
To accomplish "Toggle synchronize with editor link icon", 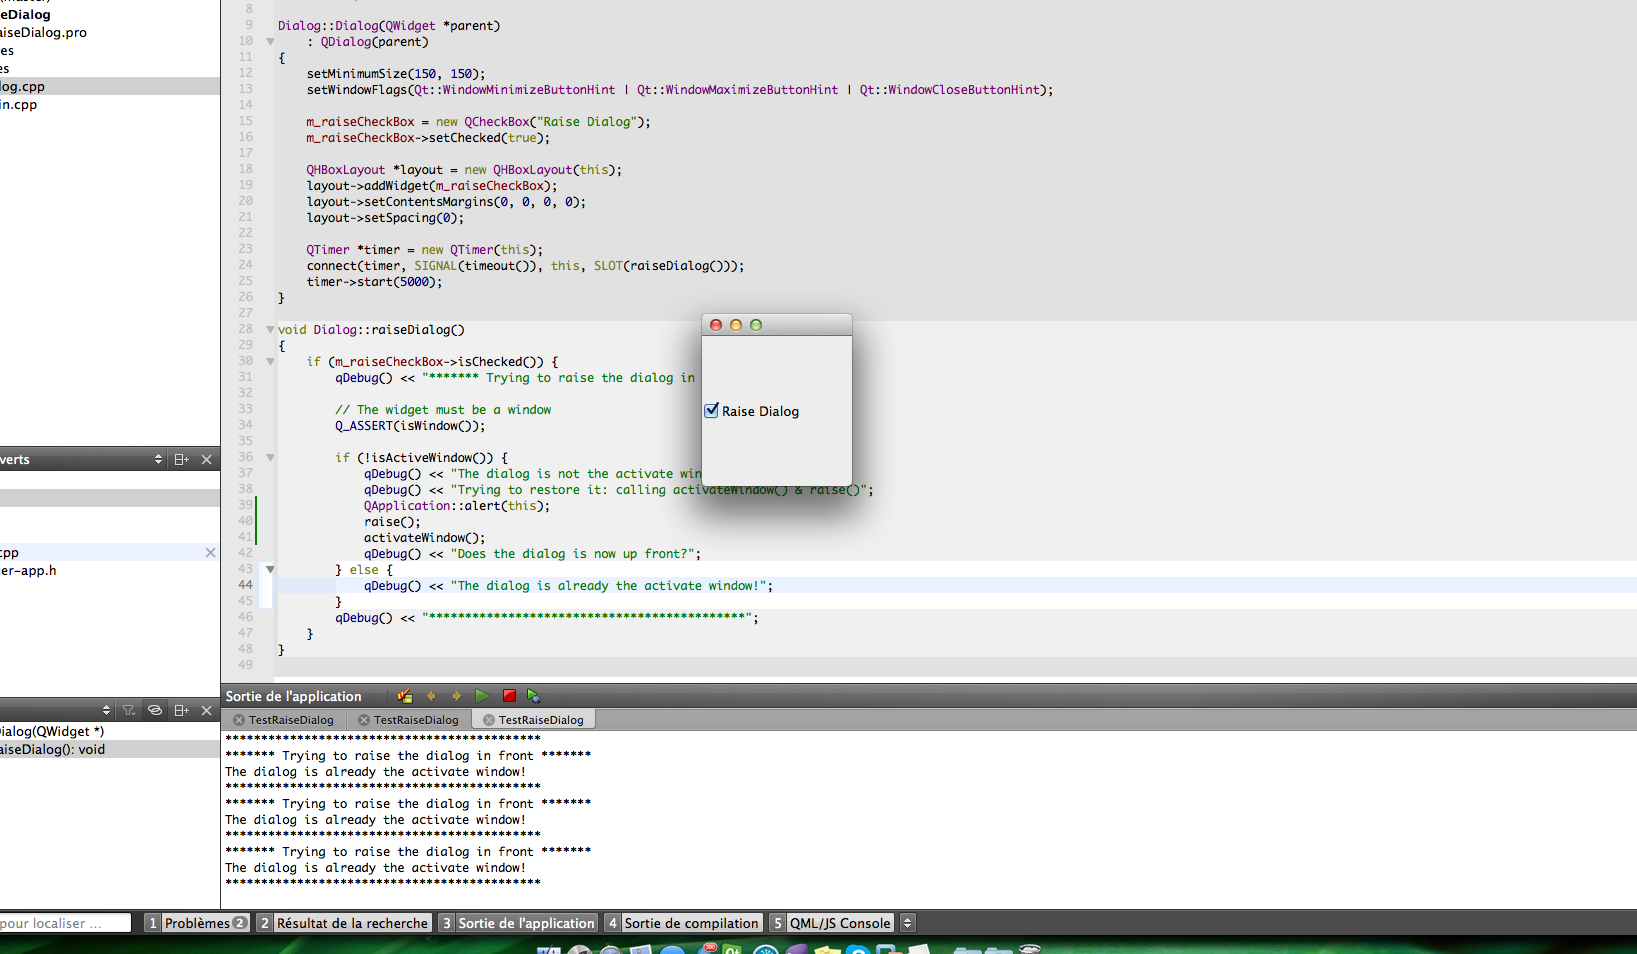I will pyautogui.click(x=155, y=710).
